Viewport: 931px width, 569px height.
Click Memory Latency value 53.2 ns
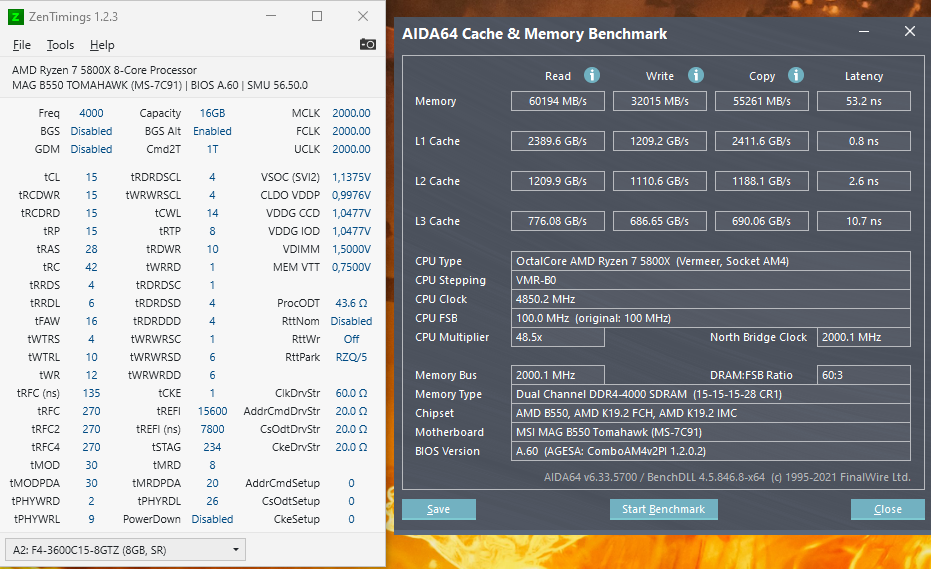pos(864,101)
